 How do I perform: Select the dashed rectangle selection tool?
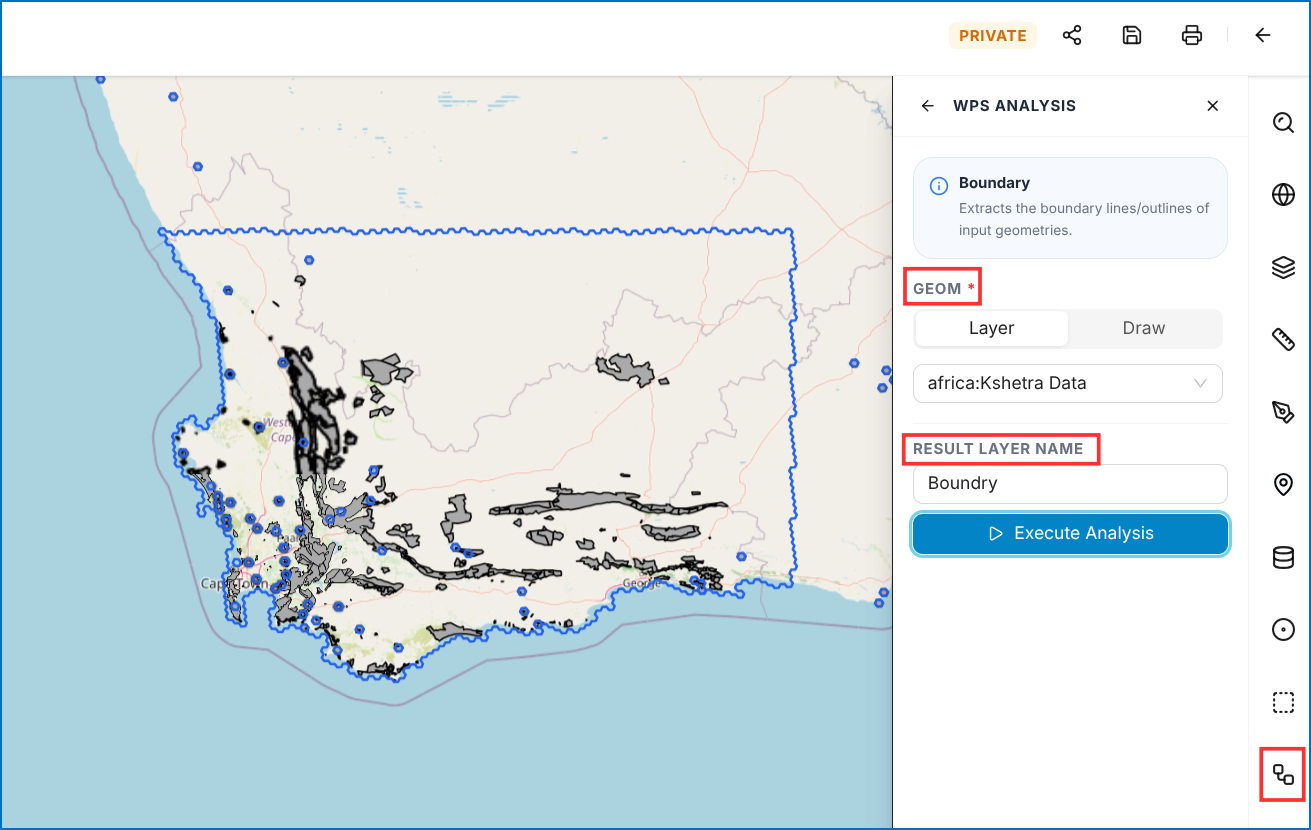click(1283, 702)
